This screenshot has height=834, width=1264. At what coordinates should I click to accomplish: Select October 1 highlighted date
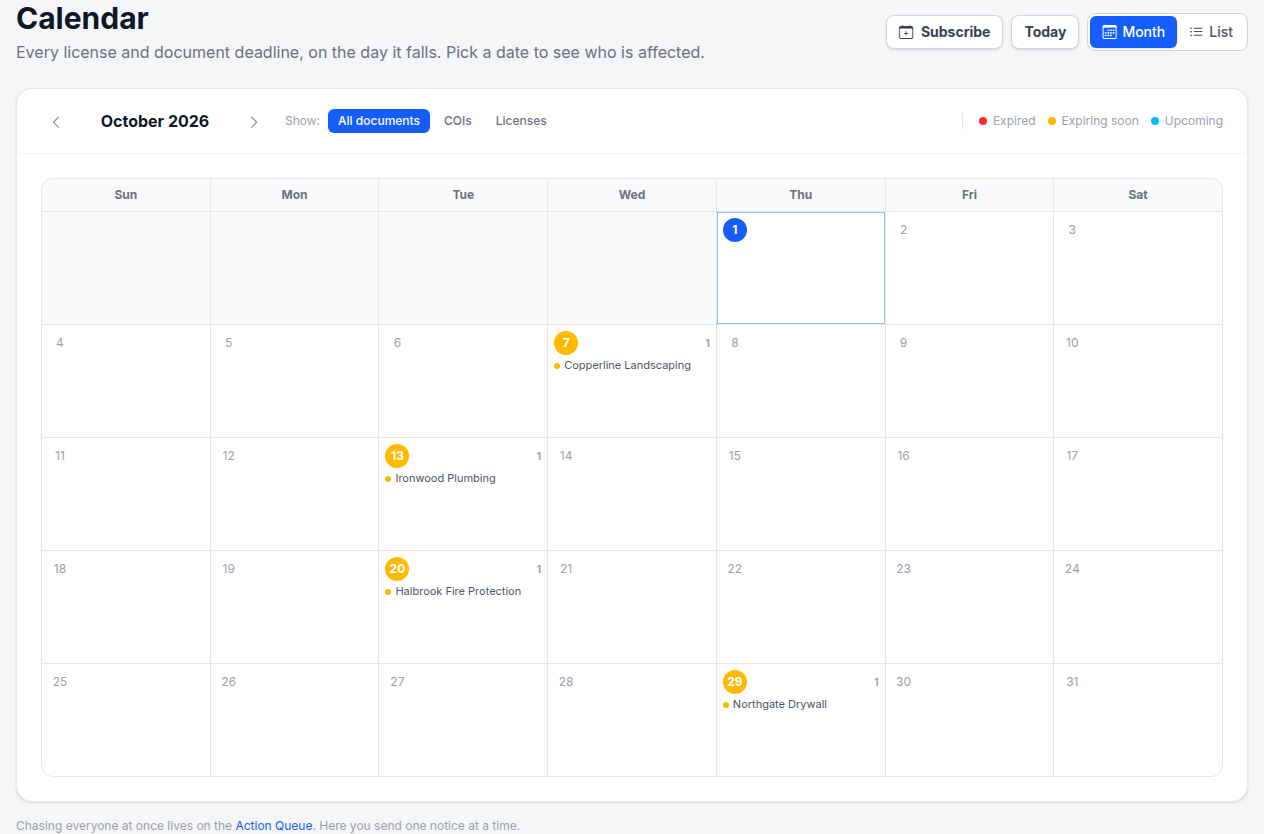point(735,230)
